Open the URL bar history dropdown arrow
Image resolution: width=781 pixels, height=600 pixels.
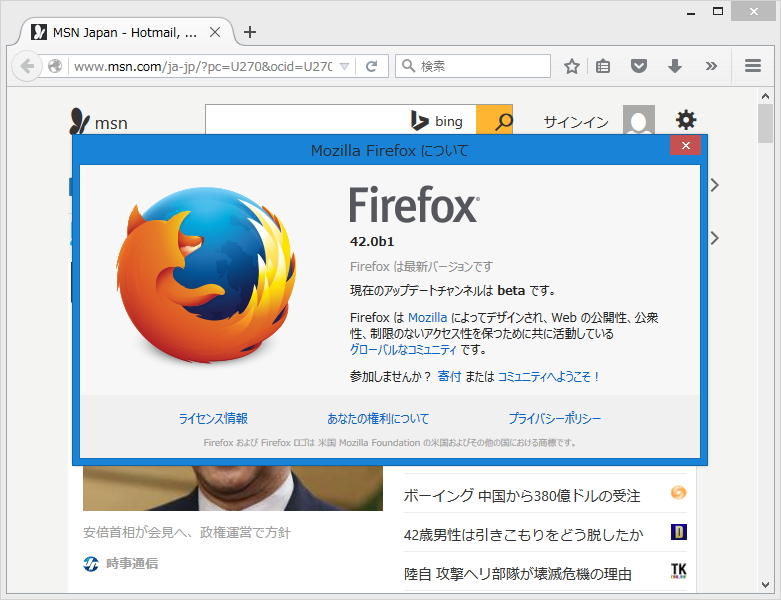coord(344,66)
